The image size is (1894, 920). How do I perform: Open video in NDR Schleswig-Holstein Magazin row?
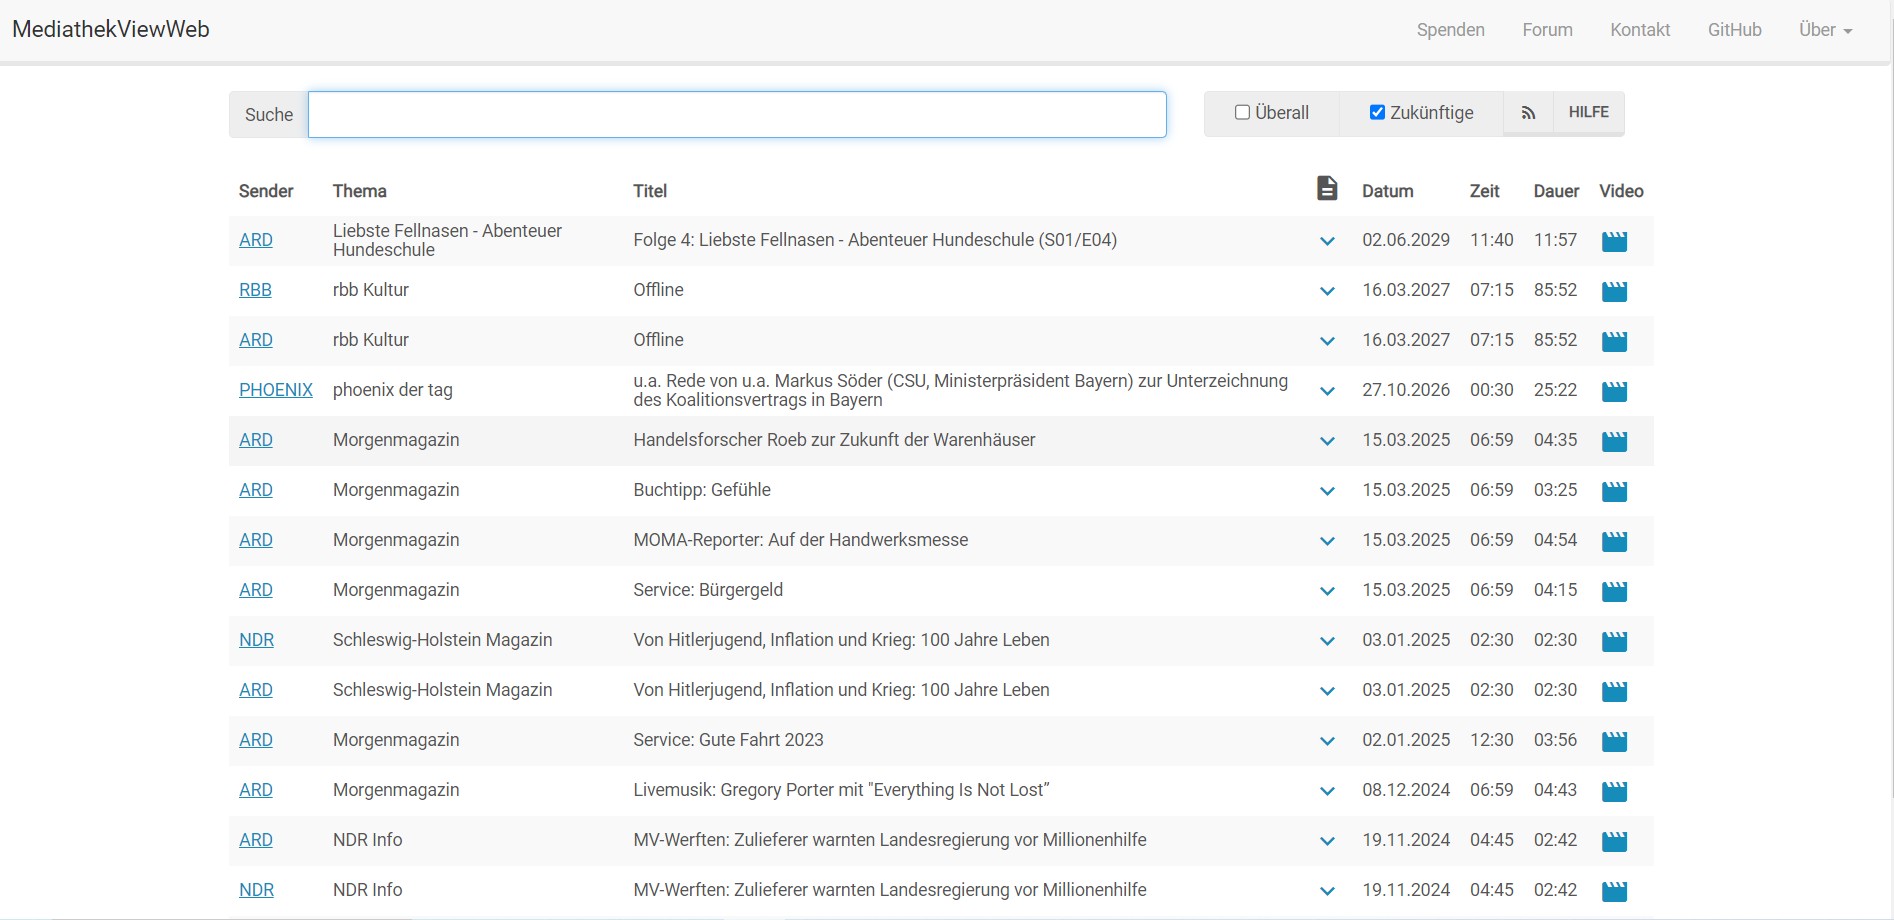click(1614, 641)
